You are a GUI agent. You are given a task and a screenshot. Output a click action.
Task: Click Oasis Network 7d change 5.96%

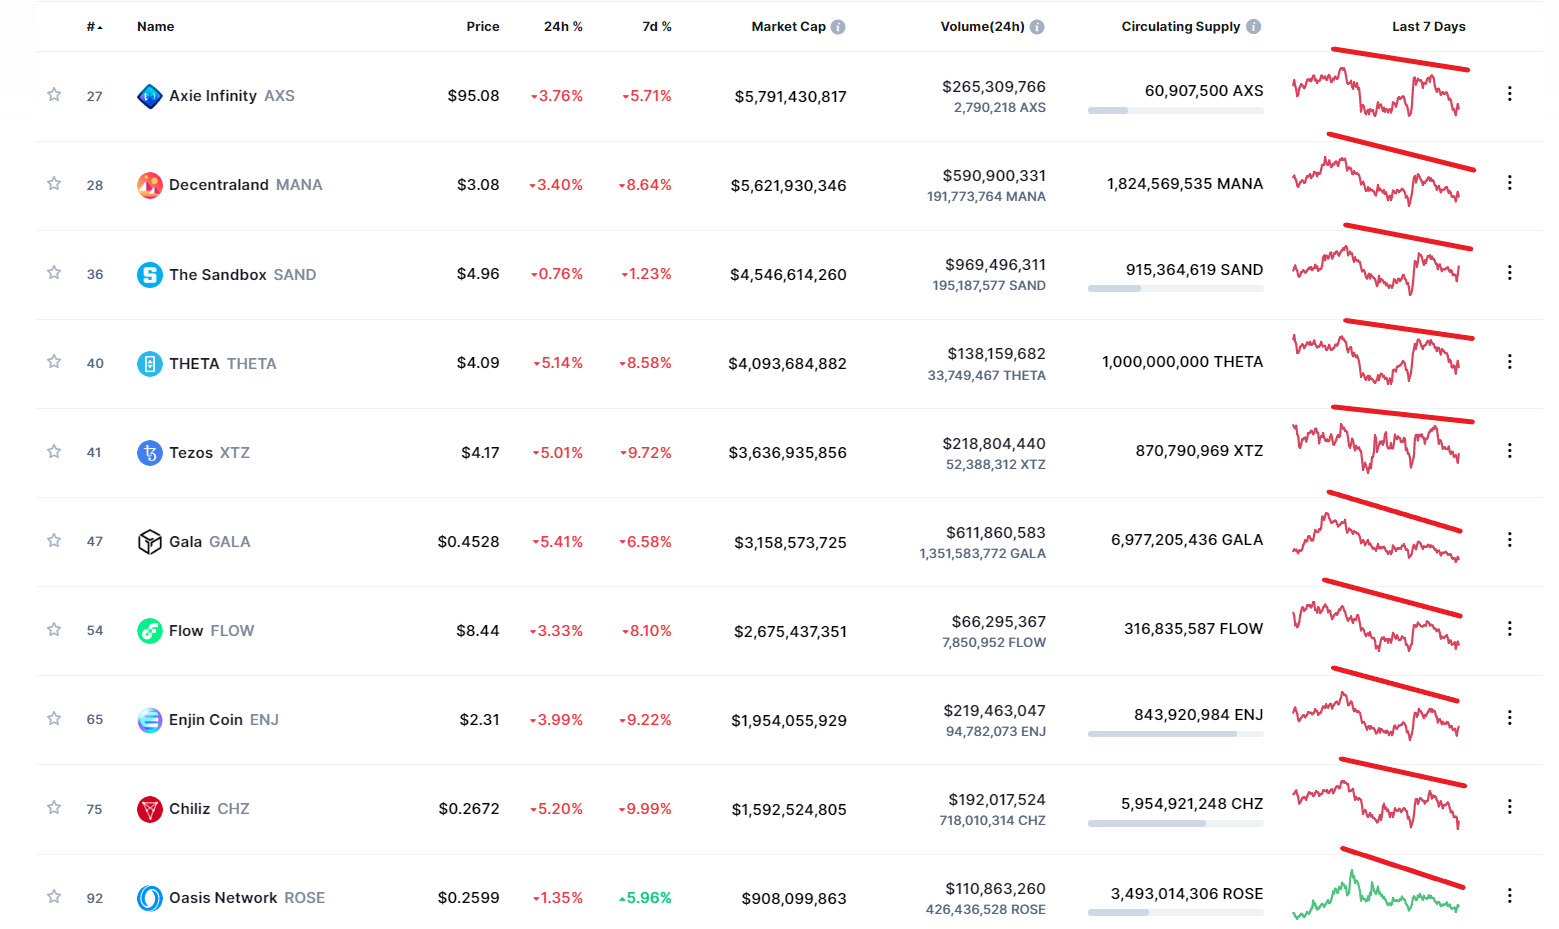tap(645, 898)
